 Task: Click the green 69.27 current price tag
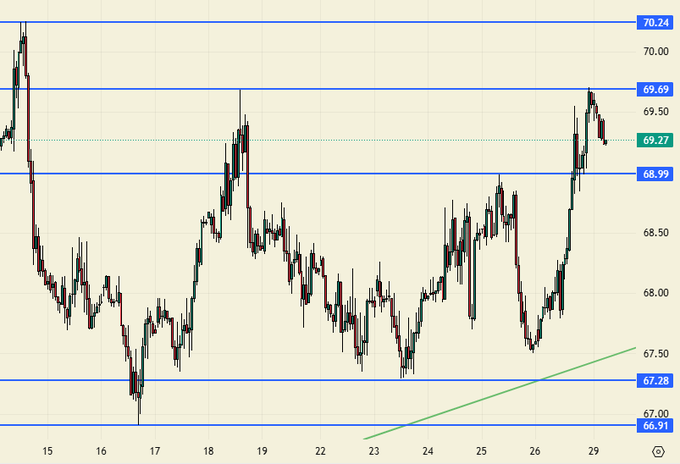pos(656,141)
